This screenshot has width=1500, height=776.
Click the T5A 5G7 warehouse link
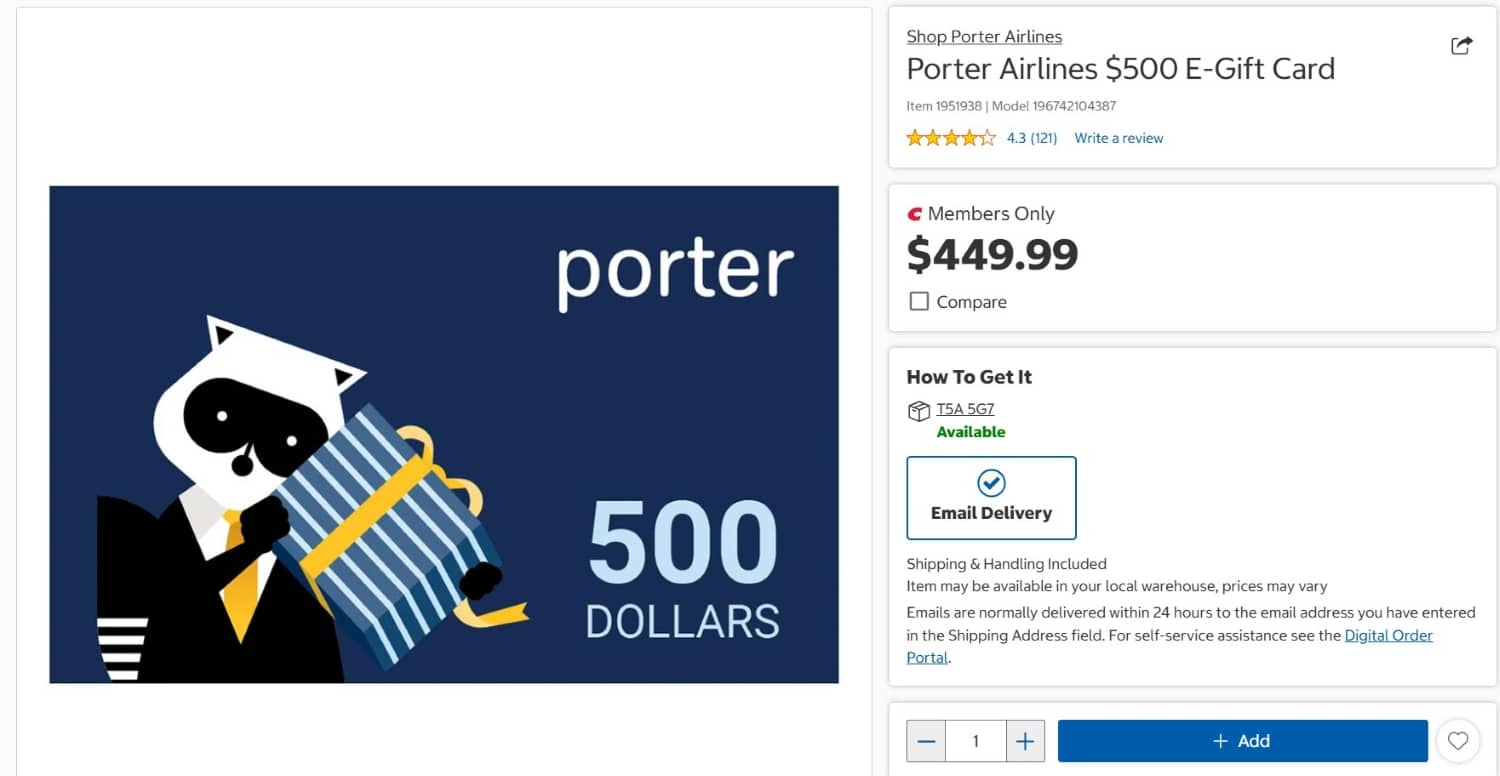pos(964,408)
